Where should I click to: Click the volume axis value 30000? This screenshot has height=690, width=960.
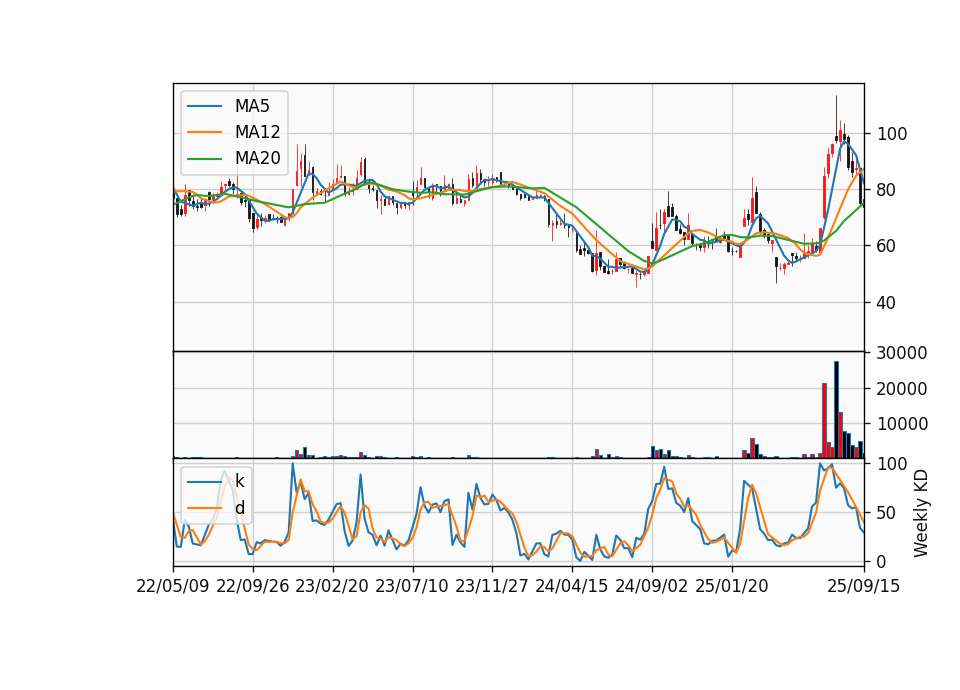902,353
